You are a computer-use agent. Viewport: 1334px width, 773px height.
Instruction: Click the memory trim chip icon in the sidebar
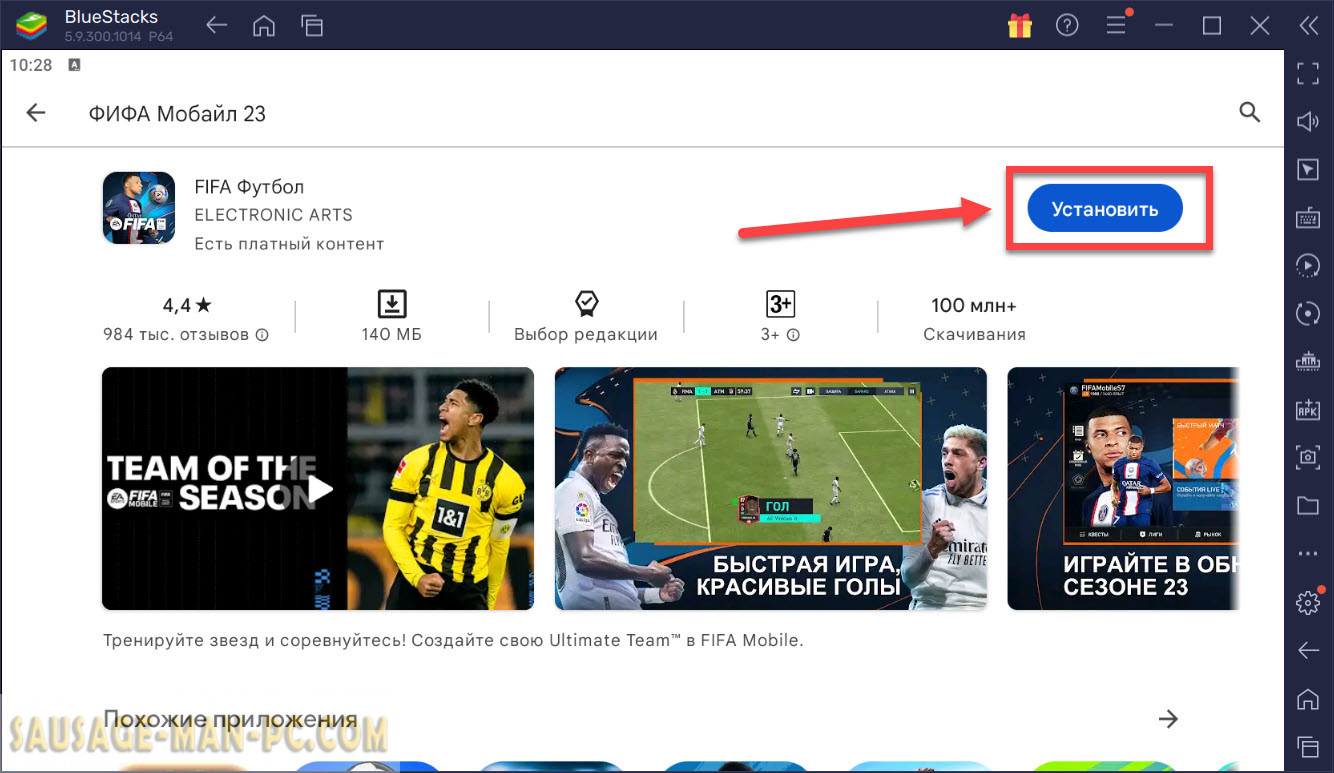[1308, 361]
